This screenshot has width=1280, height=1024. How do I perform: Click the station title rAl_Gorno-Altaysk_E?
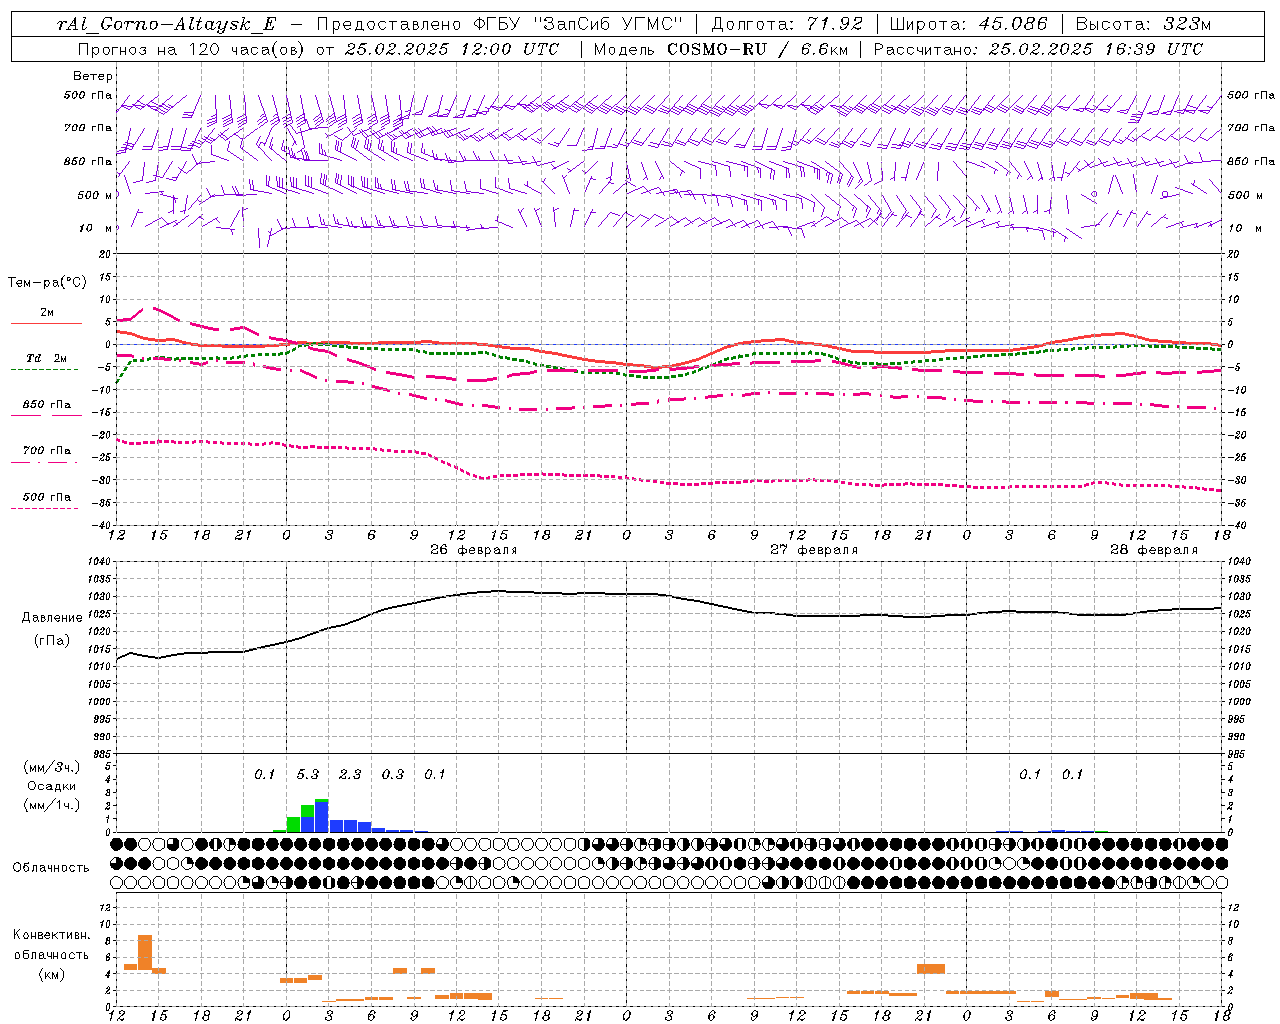pos(167,24)
